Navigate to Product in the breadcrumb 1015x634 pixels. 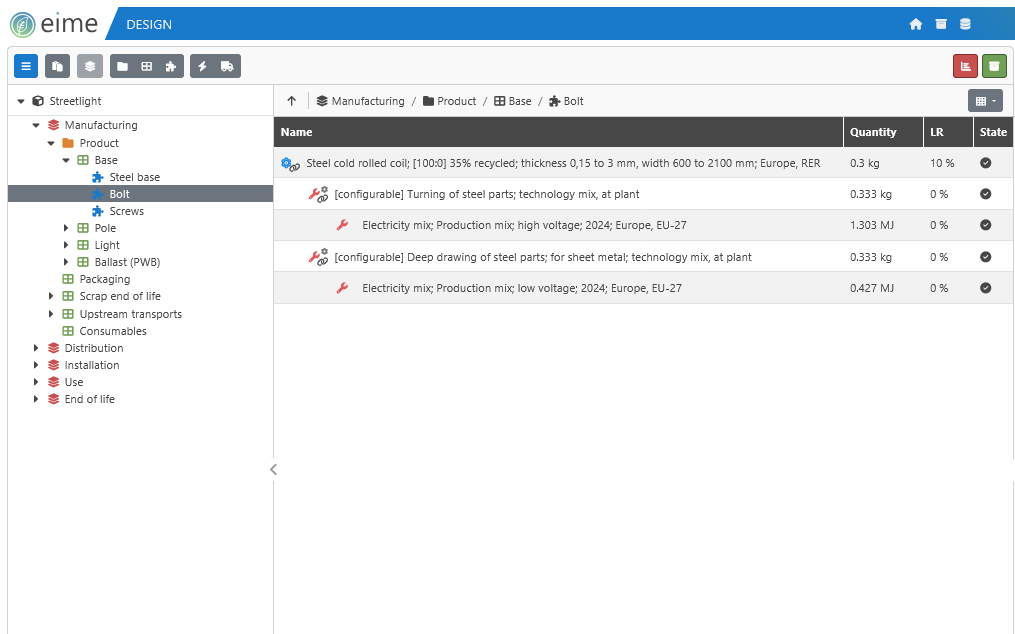pos(449,101)
